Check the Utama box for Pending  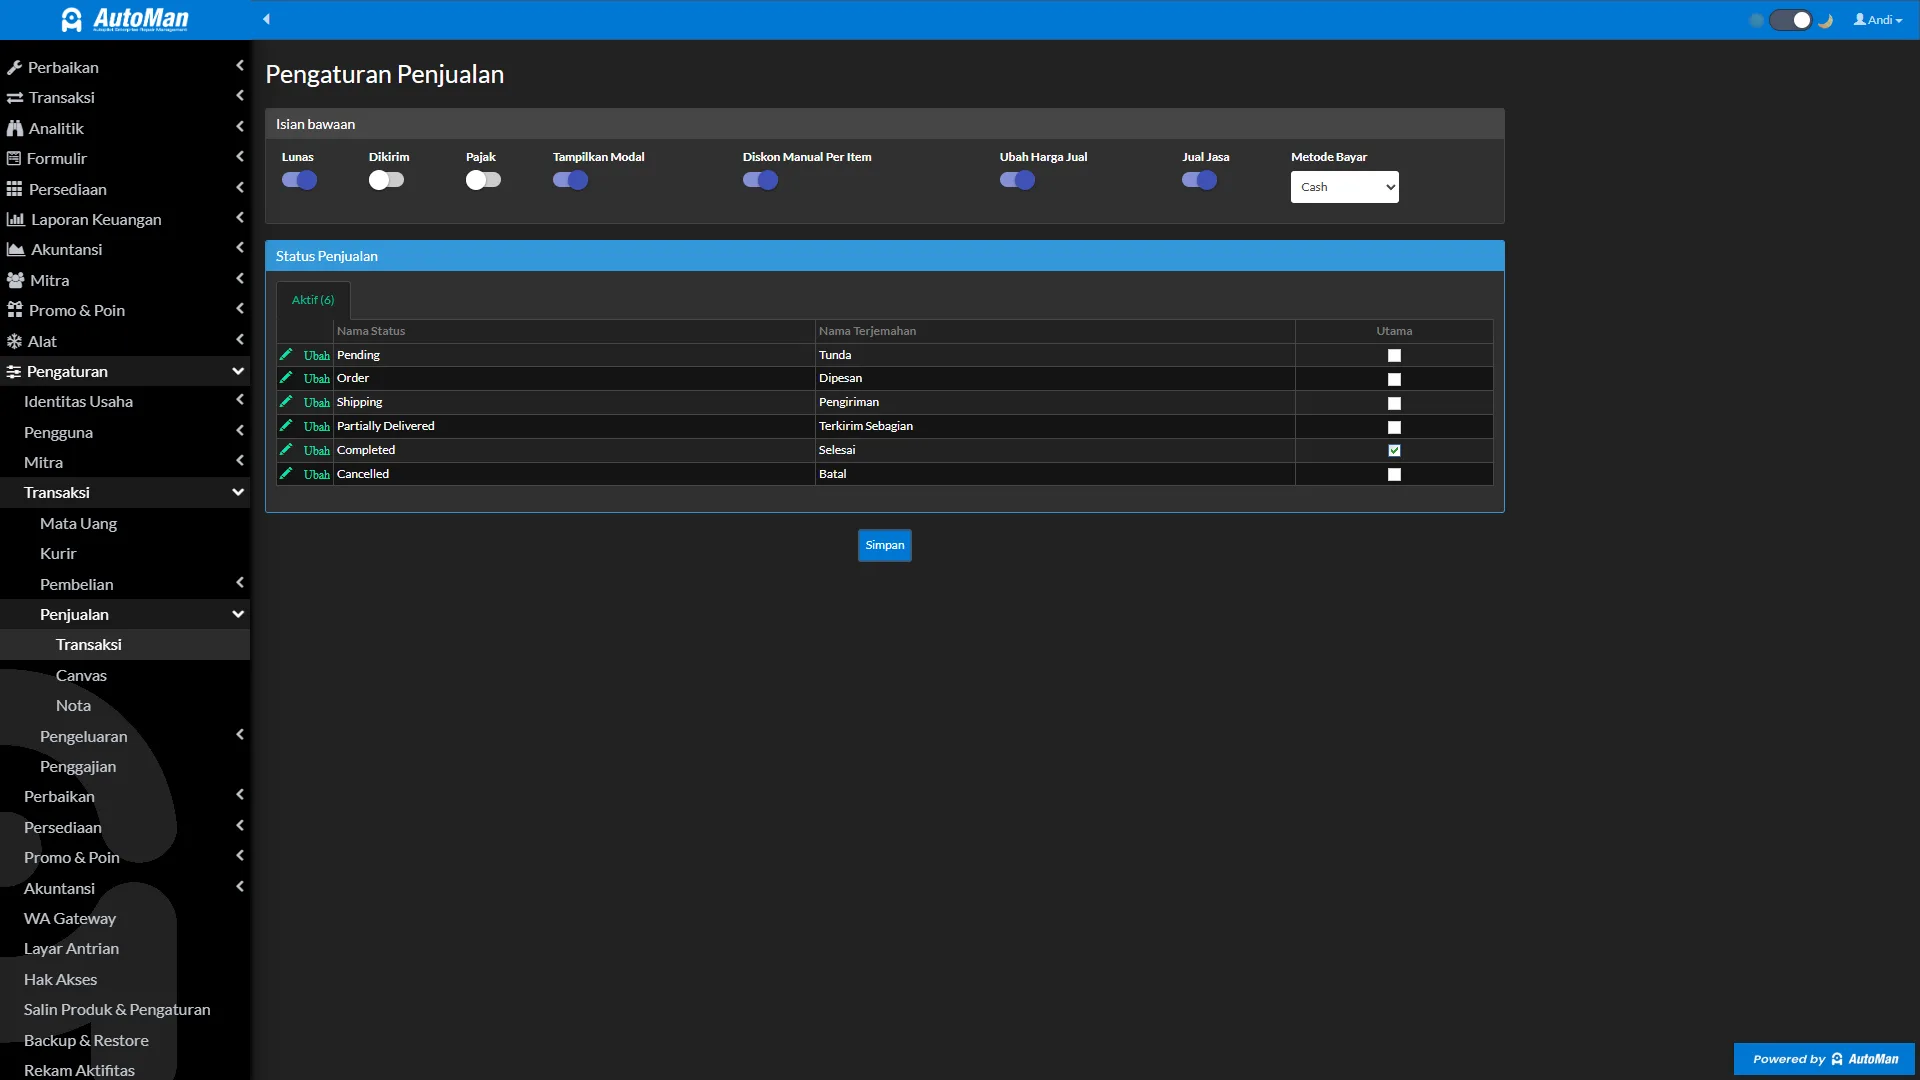click(1394, 355)
